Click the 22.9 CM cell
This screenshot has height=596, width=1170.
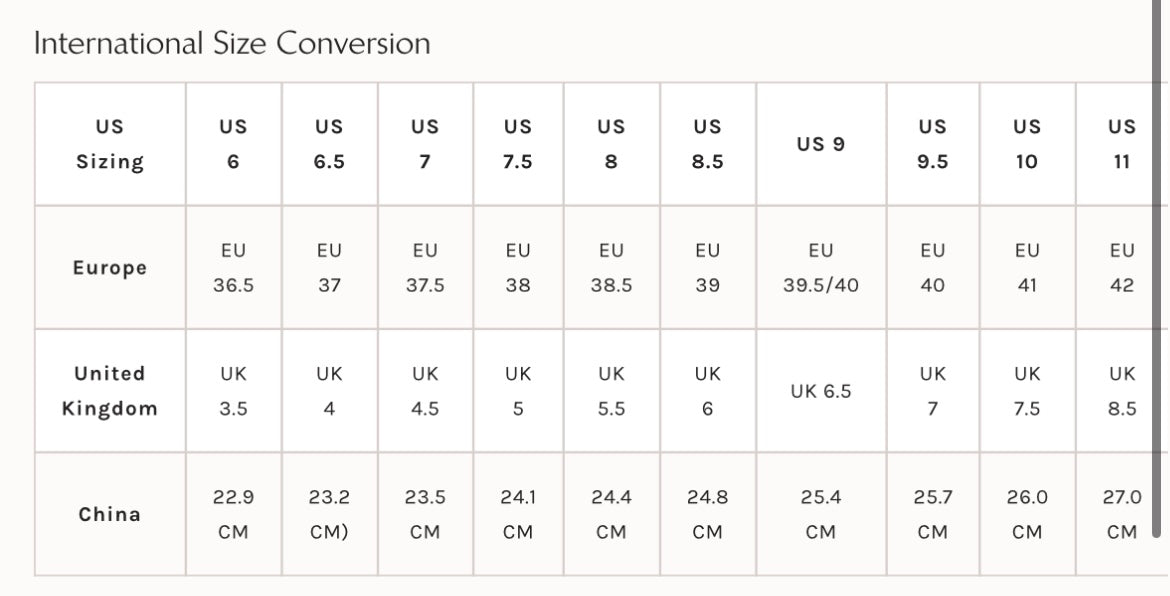[x=233, y=514]
